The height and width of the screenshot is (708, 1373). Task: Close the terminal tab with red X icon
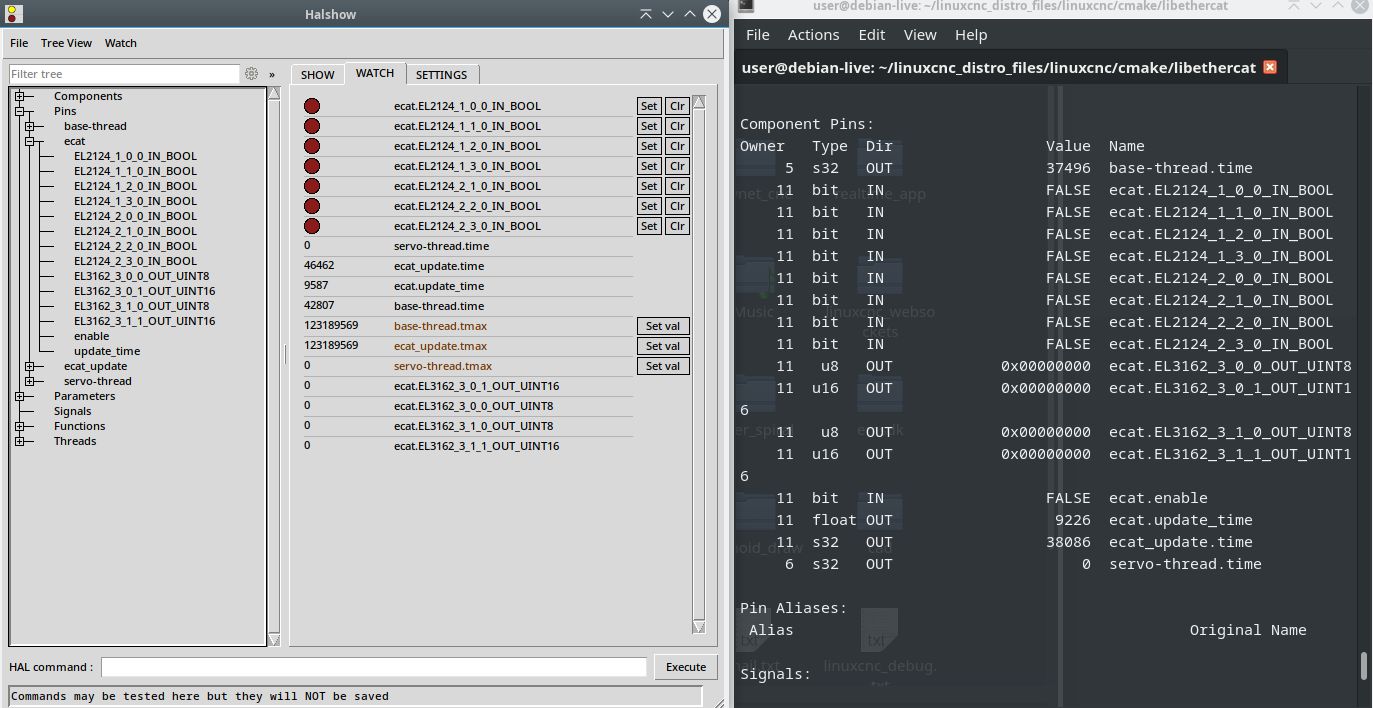tap(1270, 67)
